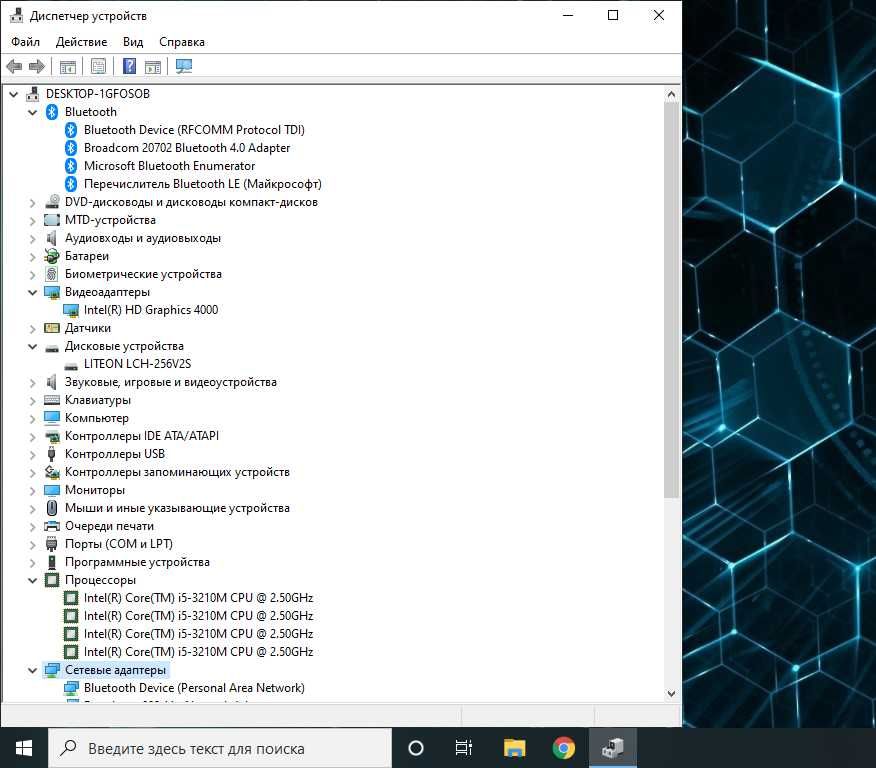This screenshot has width=876, height=768.
Task: Click the scan for hardware changes monitor icon
Action: tap(184, 66)
